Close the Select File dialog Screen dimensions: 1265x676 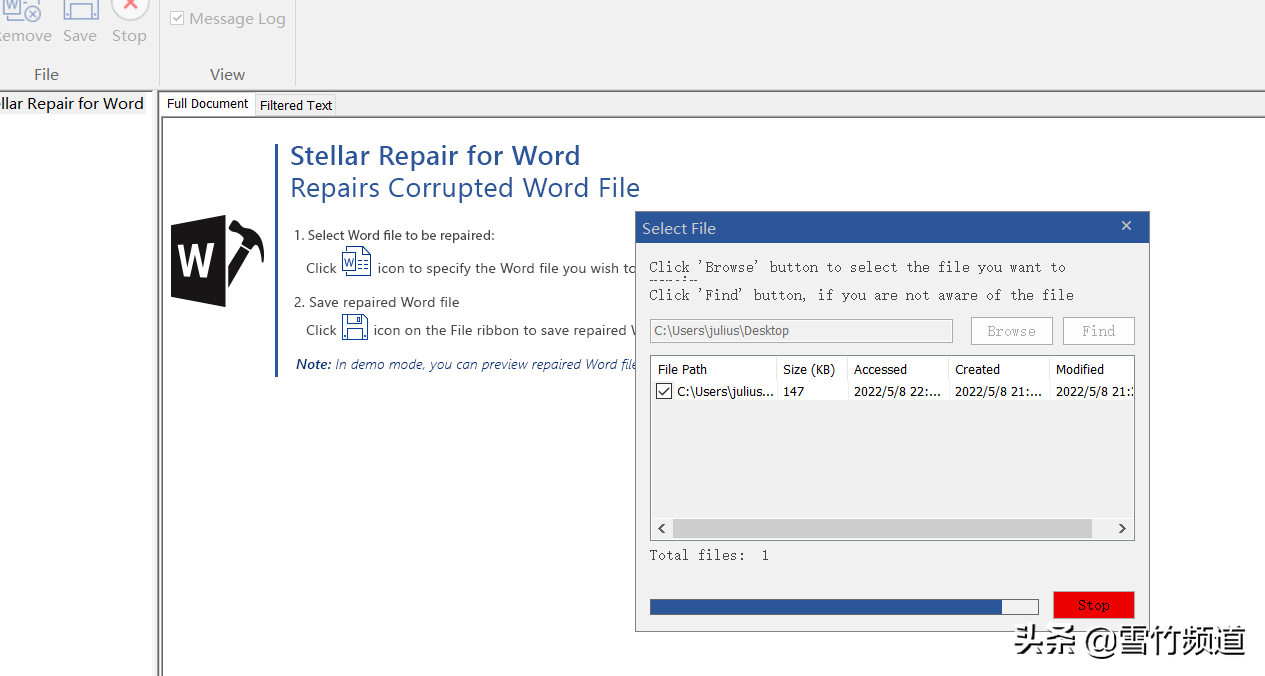[1126, 227]
